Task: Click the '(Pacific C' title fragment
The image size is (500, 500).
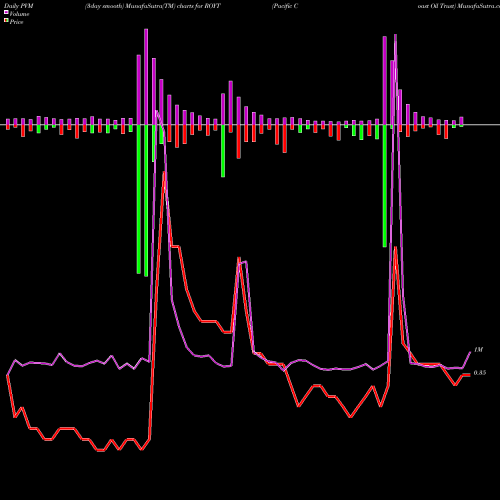Action: click(285, 6)
